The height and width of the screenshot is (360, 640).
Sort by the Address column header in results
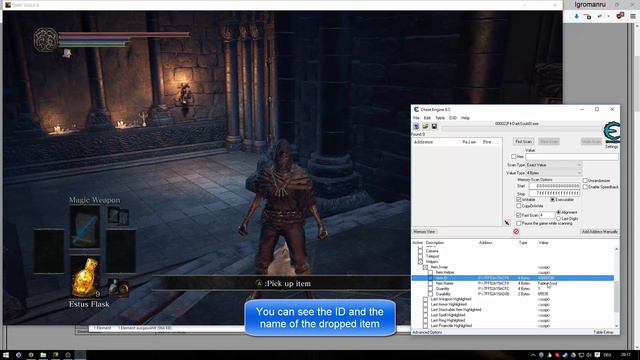423,142
